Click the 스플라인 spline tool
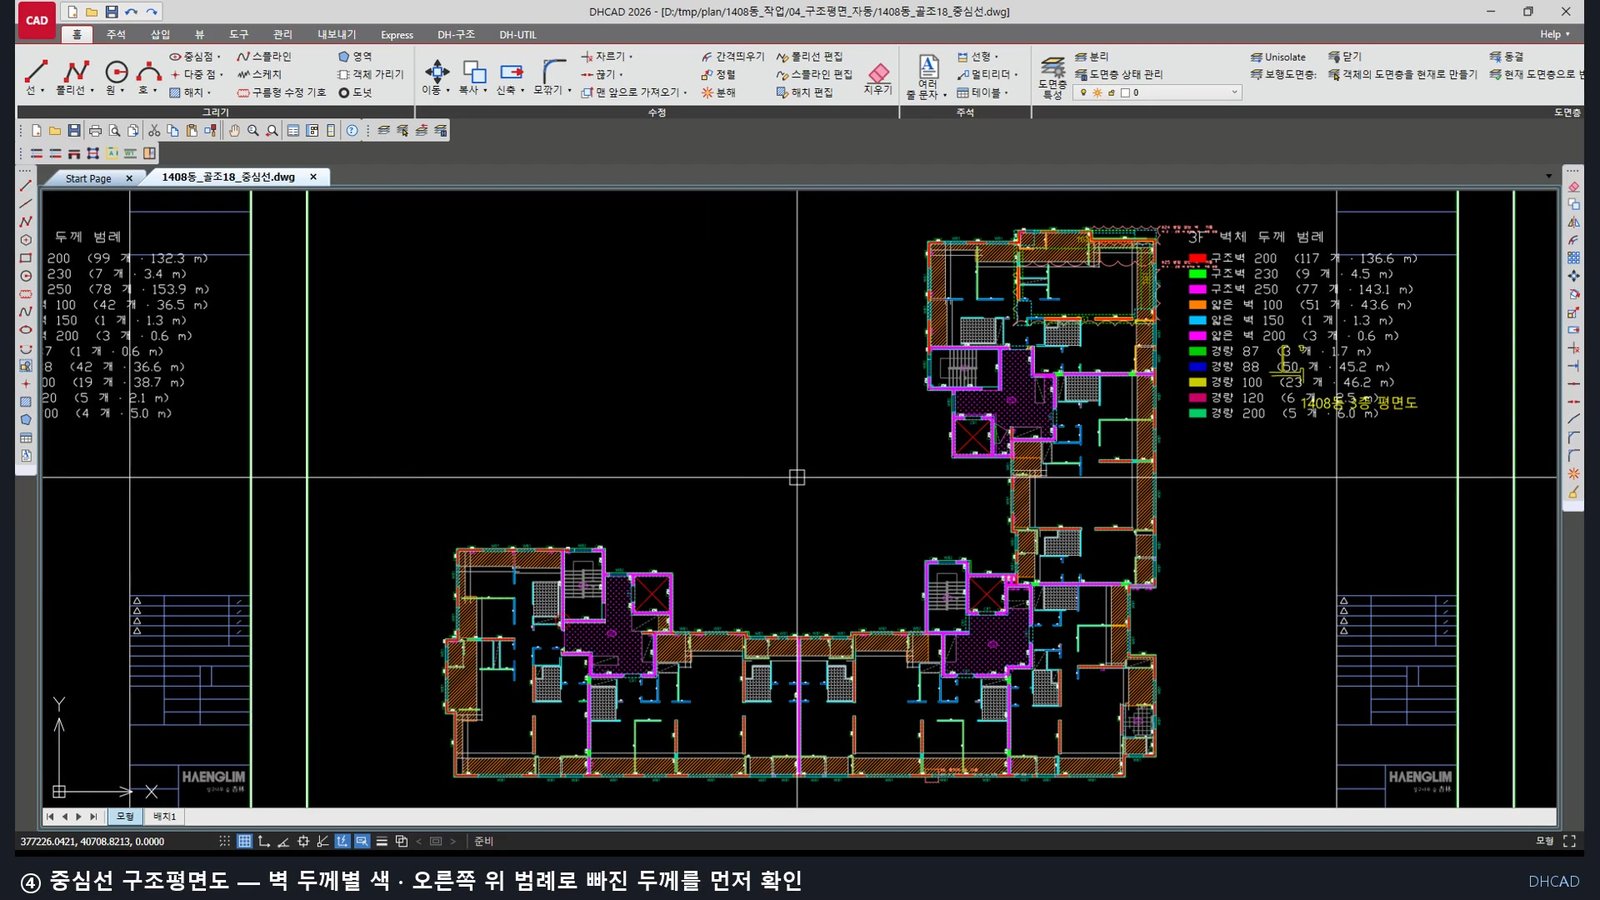This screenshot has height=900, width=1600. click(264, 57)
